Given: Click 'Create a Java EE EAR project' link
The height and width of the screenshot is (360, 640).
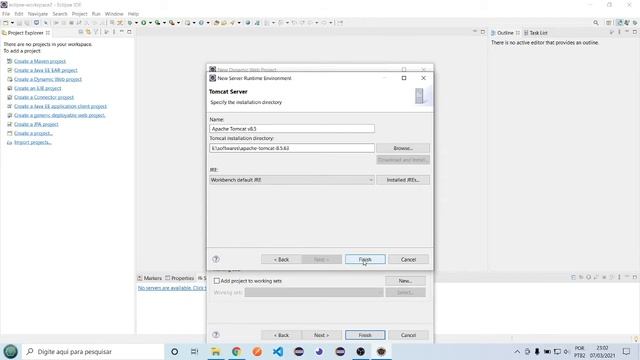Looking at the screenshot, I should pos(46,70).
